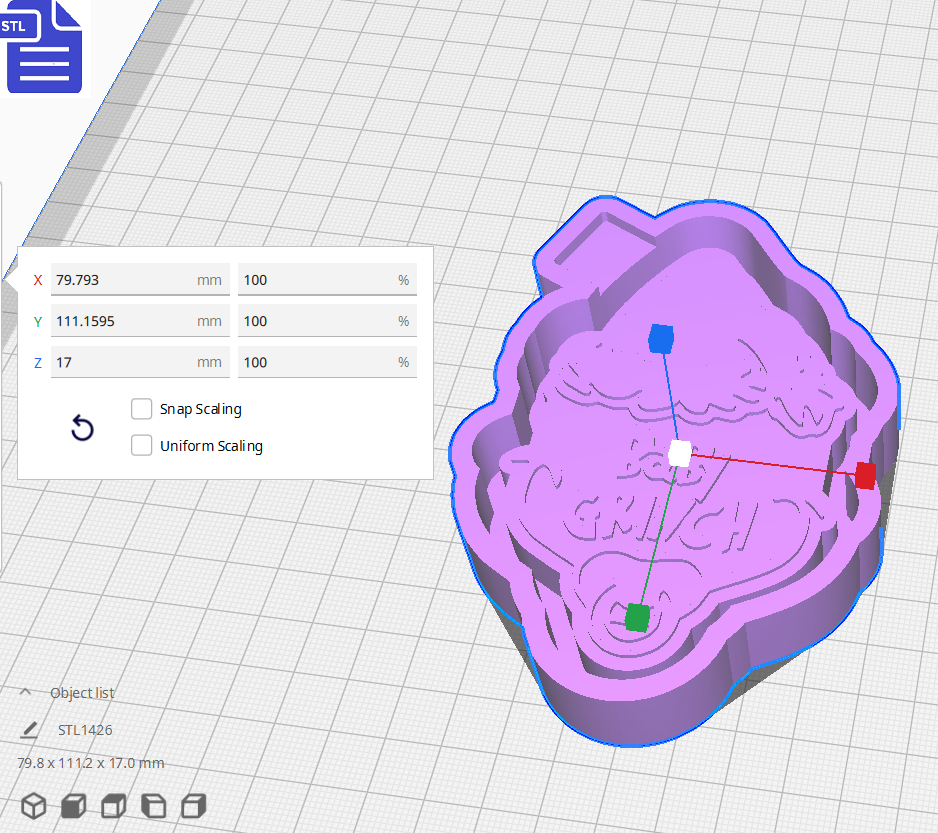Click the Z percentage field
Screen dimensions: 938x833
(320, 362)
